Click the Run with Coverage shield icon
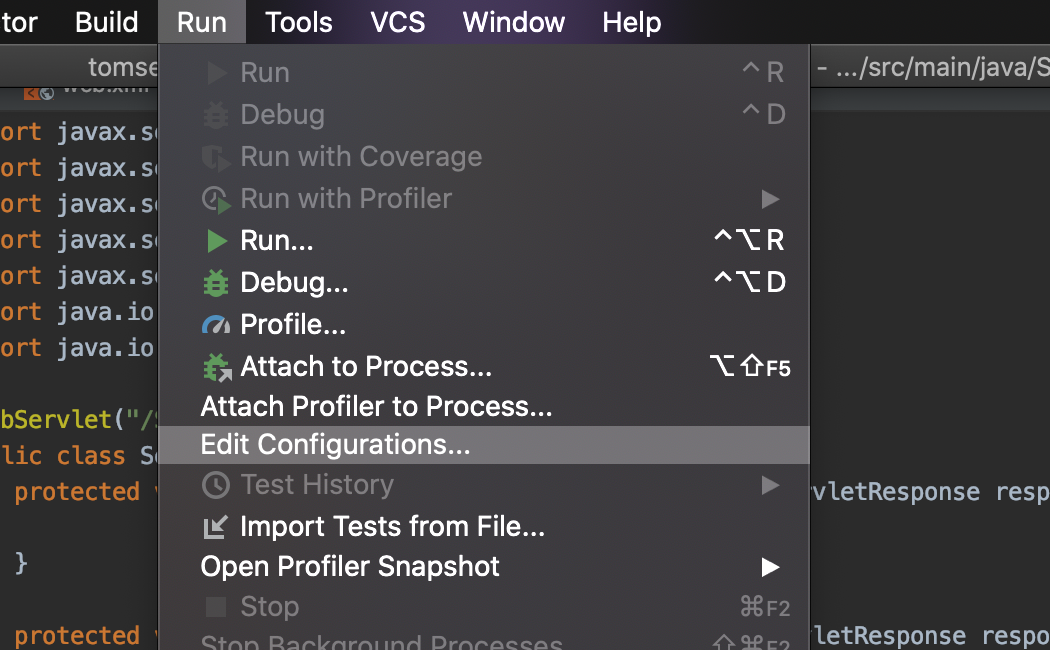 pyautogui.click(x=216, y=157)
